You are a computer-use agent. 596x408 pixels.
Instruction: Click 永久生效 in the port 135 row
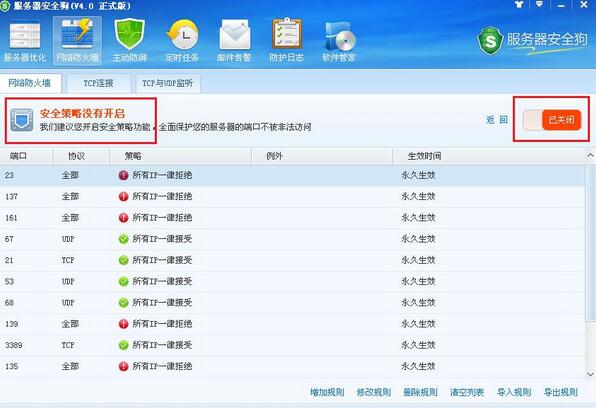pos(418,366)
